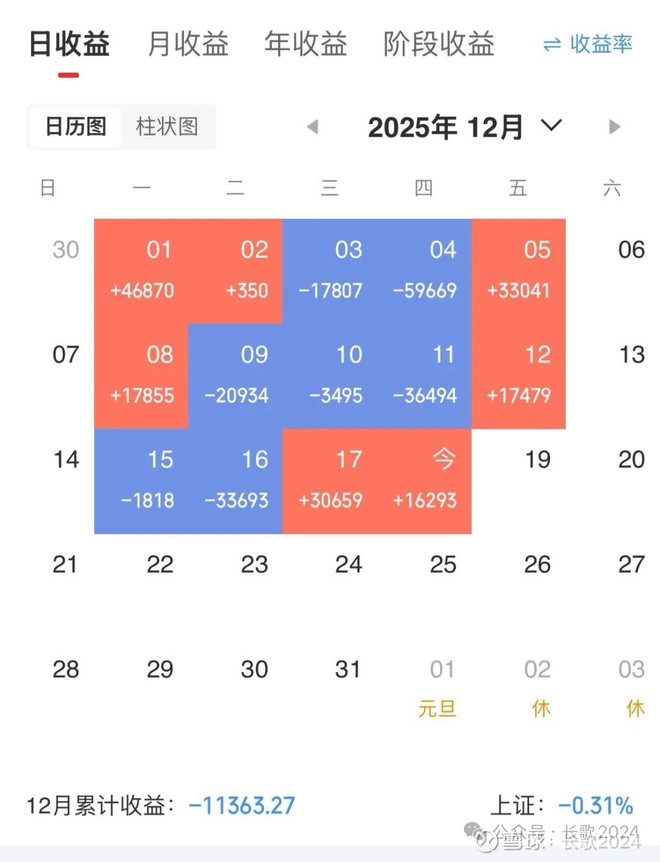Switch to 柱状图 bar chart view
The image size is (660, 862).
click(x=167, y=127)
